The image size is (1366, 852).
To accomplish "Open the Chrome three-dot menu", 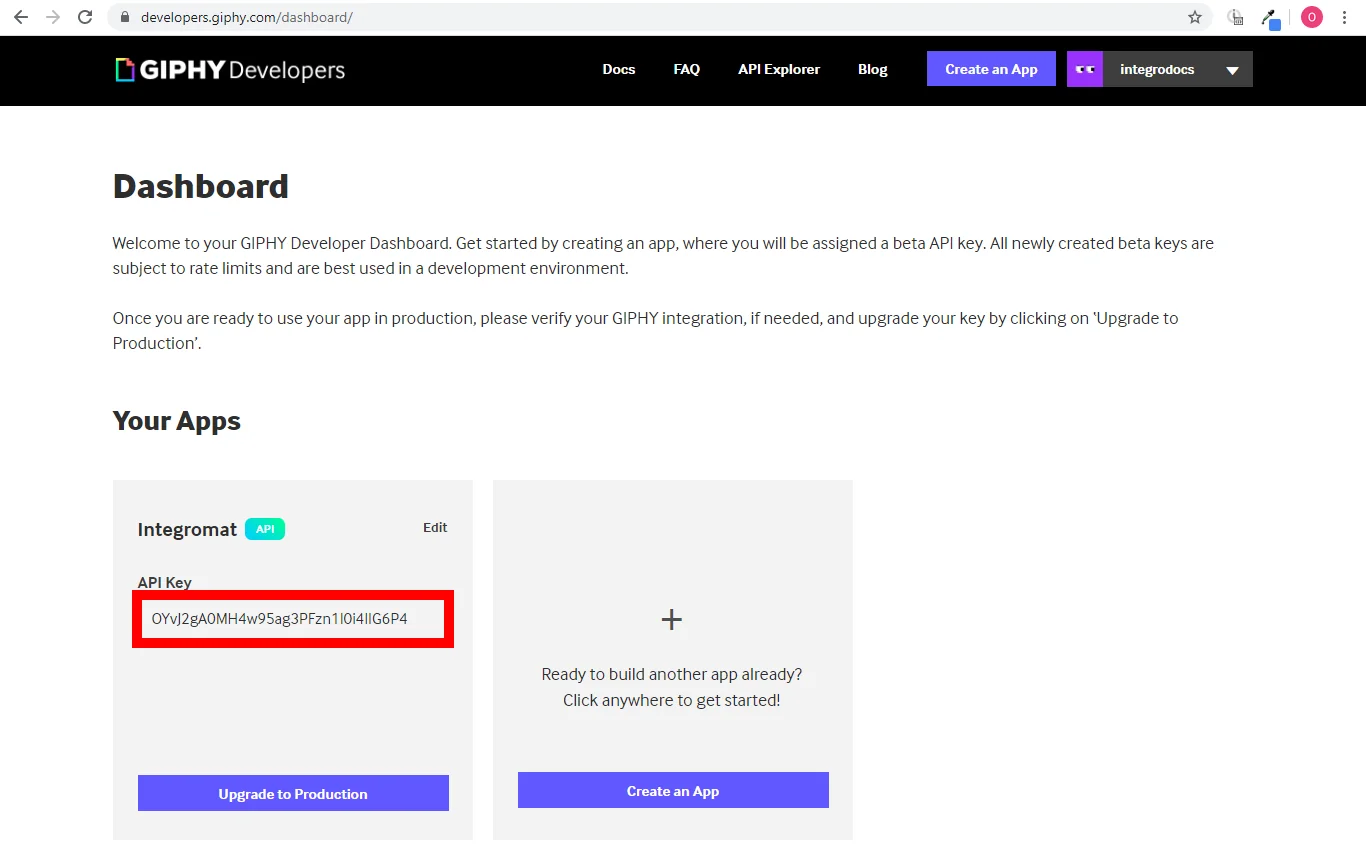I will (x=1345, y=17).
